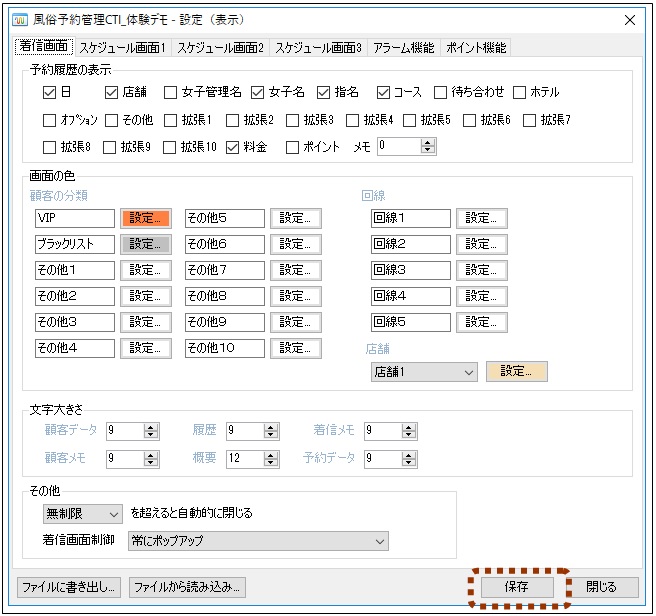Toggle the 店舗 checkbox
Image resolution: width=656 pixels, height=616 pixels.
click(x=112, y=93)
